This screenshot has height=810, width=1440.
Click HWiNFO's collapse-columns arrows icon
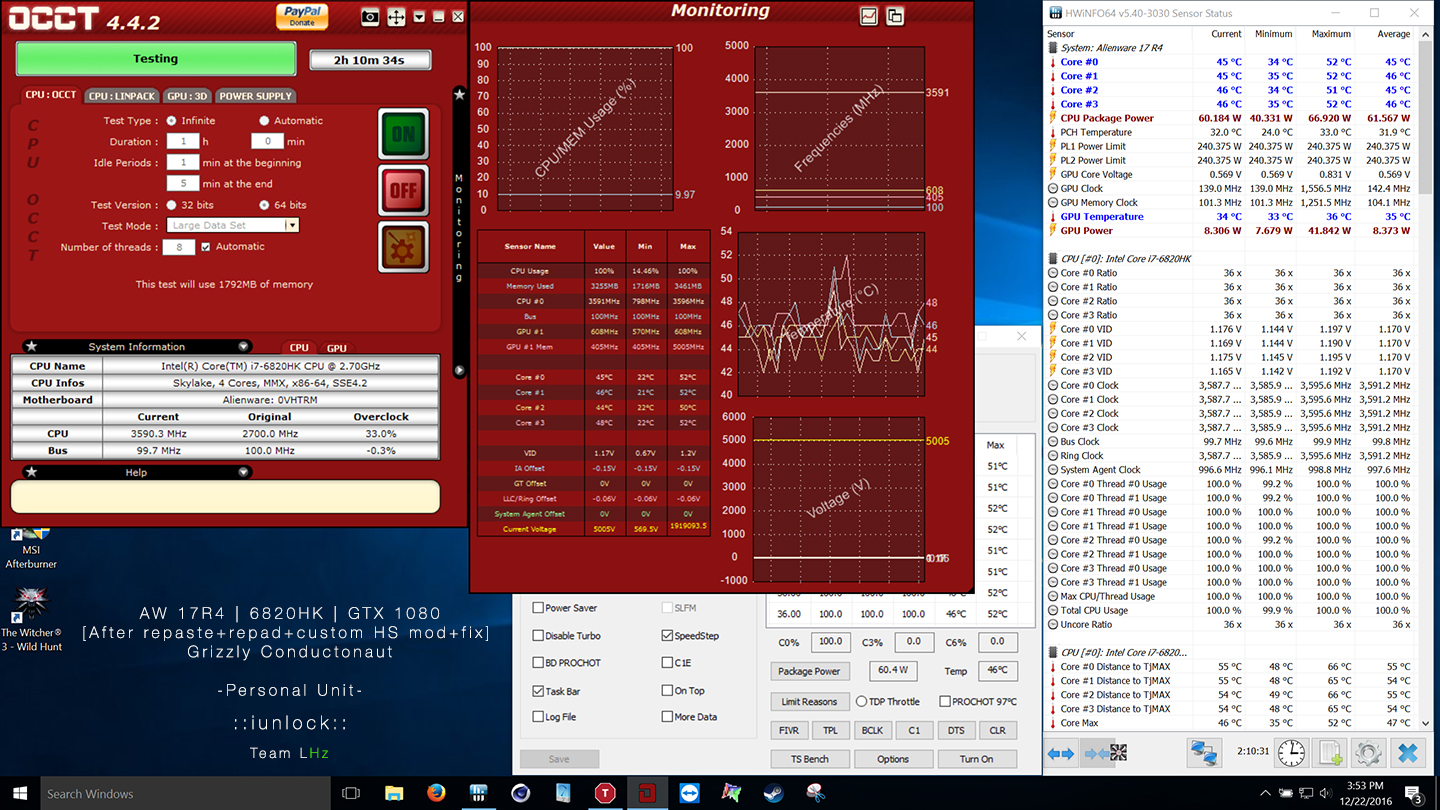tap(1106, 753)
